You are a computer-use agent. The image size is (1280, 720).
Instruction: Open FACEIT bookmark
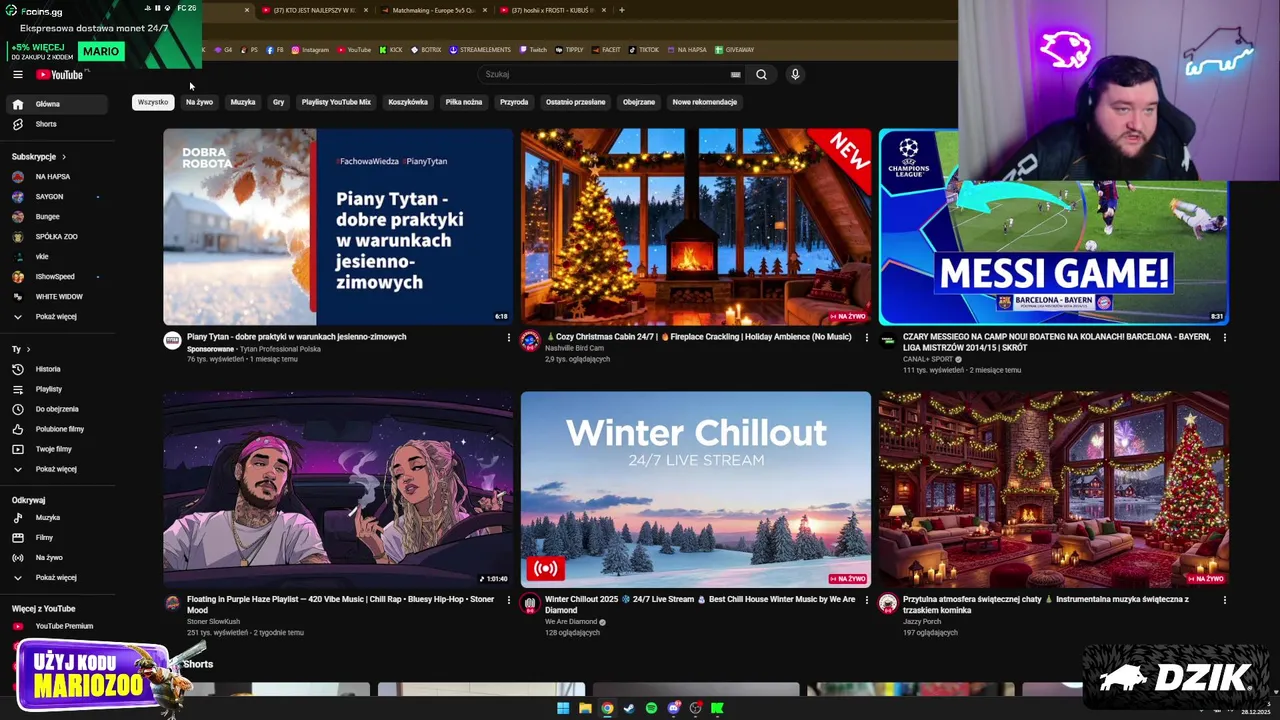606,50
